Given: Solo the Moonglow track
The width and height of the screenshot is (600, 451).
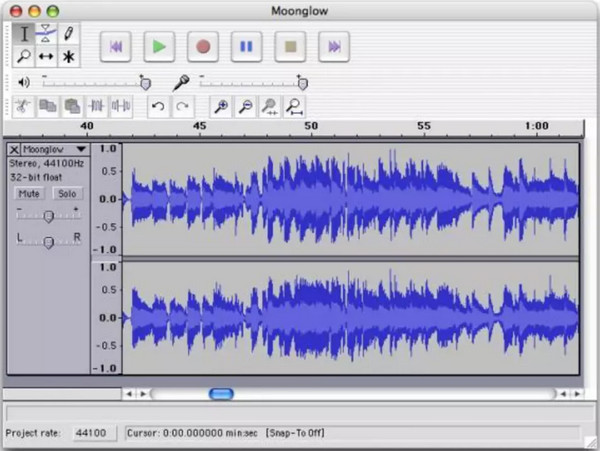Looking at the screenshot, I should (67, 193).
